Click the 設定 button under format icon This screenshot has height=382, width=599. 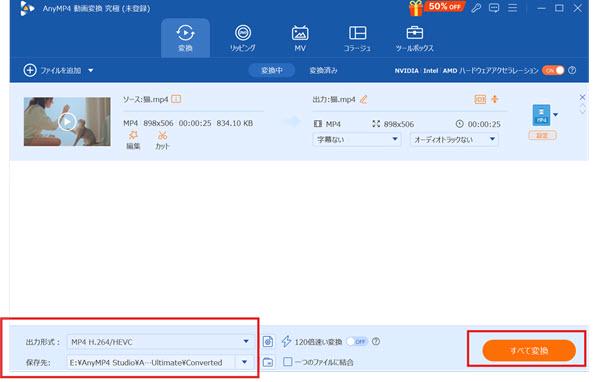[x=542, y=135]
